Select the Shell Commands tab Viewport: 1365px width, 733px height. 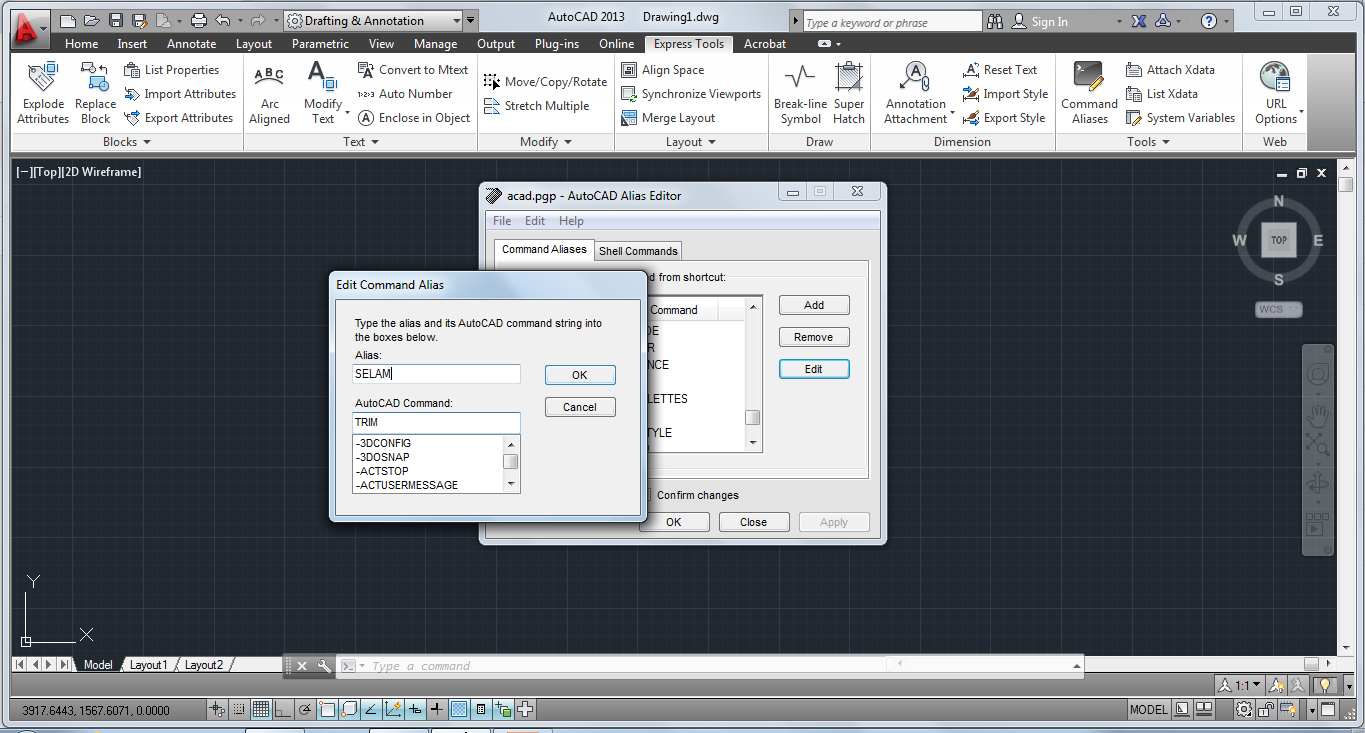(638, 251)
